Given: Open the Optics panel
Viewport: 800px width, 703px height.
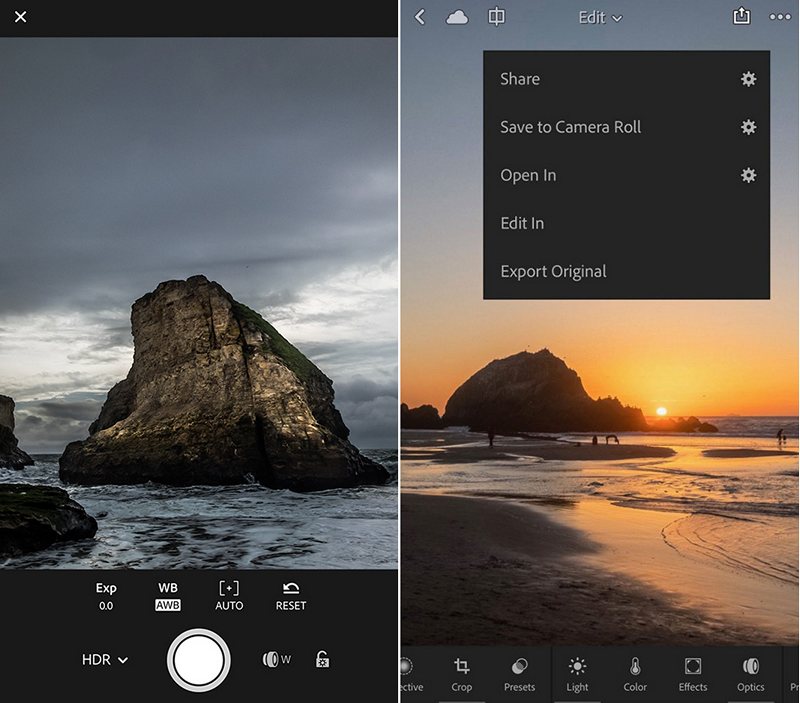Looking at the screenshot, I should (x=751, y=674).
